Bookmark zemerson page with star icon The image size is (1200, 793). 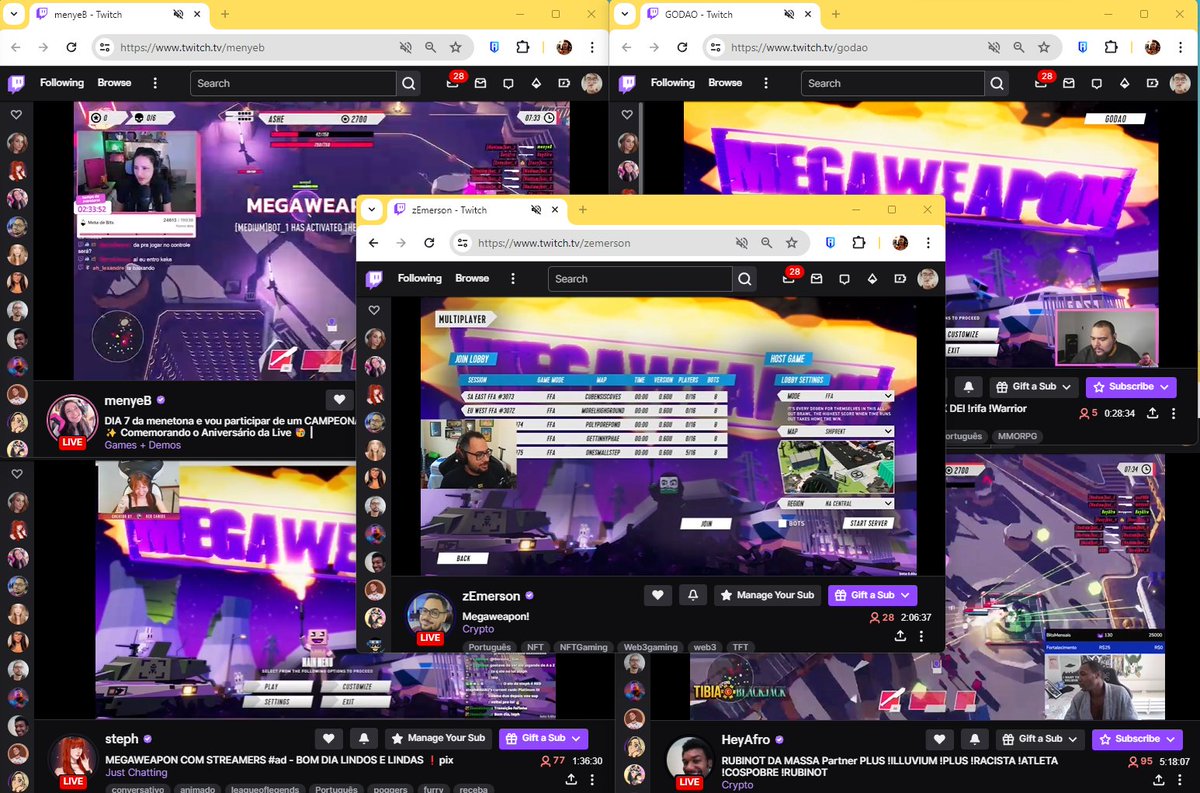click(792, 243)
